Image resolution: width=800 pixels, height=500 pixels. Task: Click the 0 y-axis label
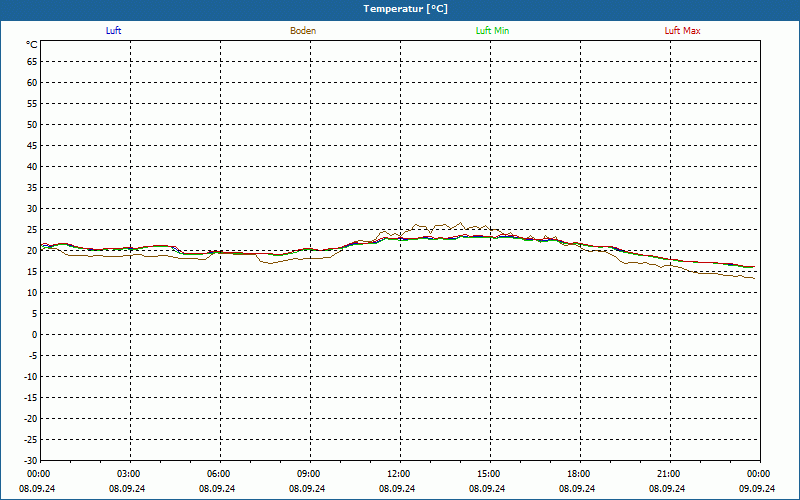[35, 335]
